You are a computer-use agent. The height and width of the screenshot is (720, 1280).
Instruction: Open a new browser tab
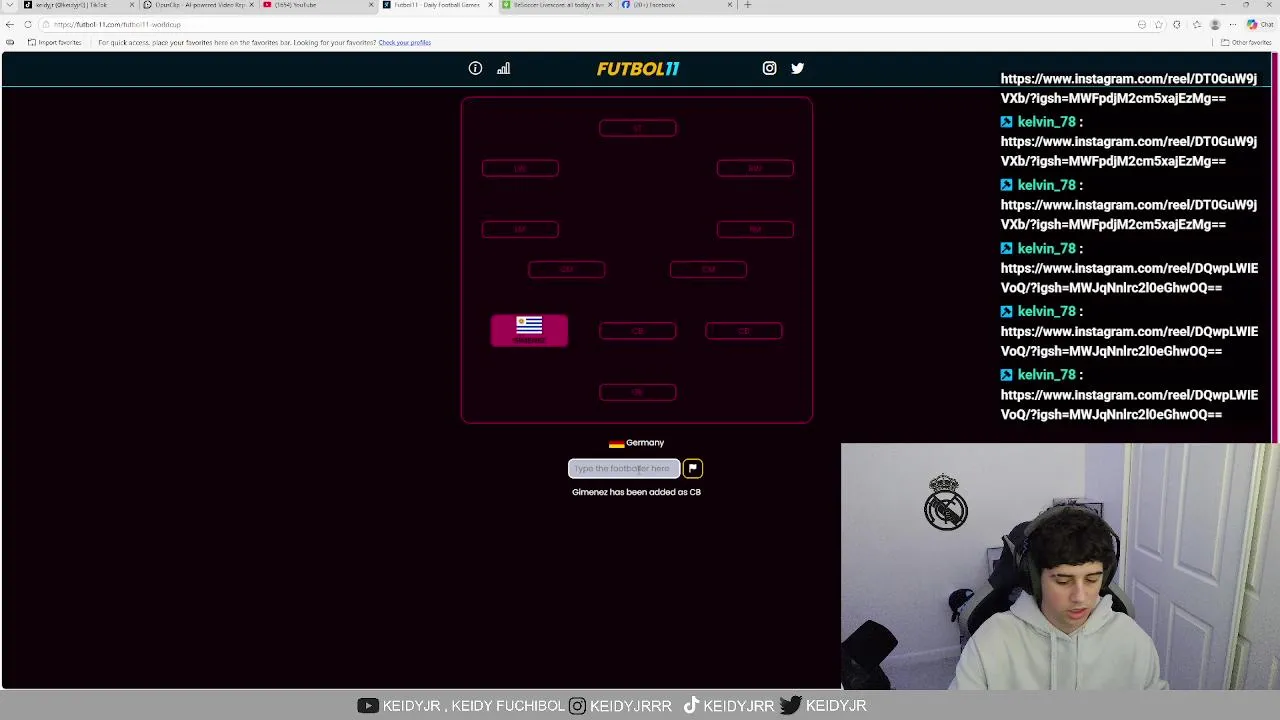point(748,5)
